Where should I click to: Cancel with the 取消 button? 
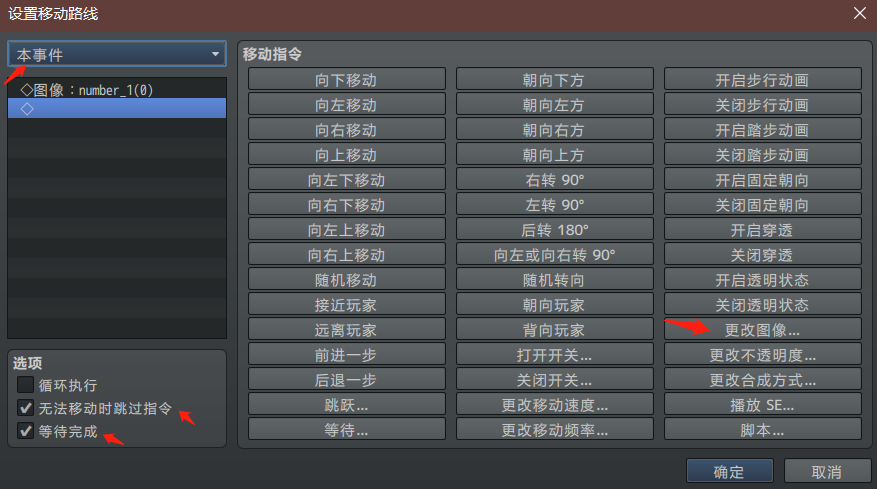(x=827, y=471)
